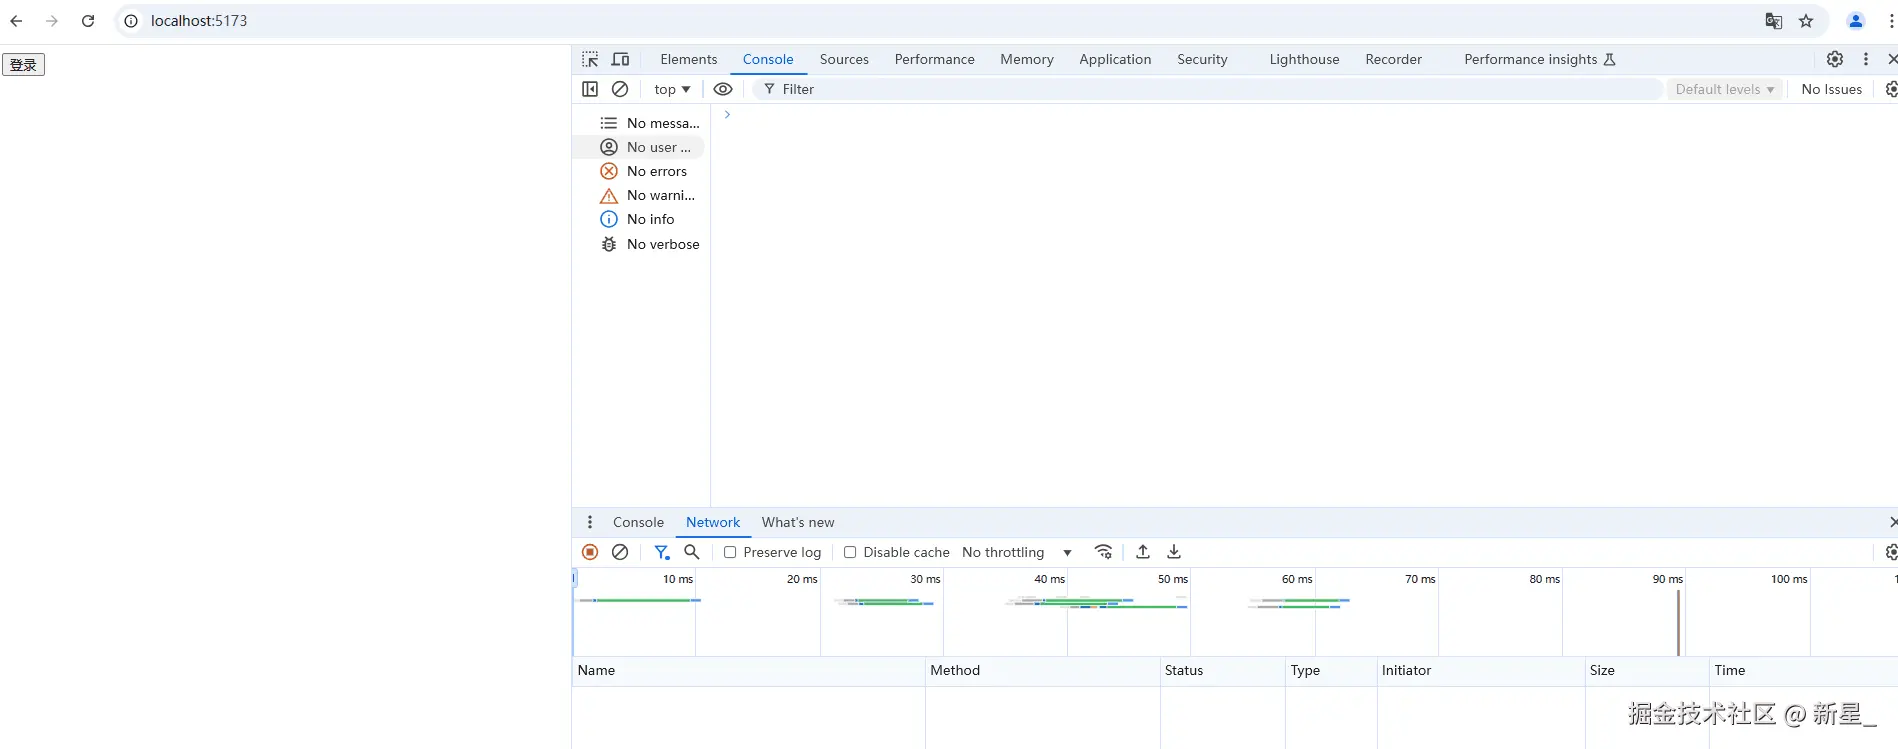Open the top JavaScript context dropdown

coord(672,89)
